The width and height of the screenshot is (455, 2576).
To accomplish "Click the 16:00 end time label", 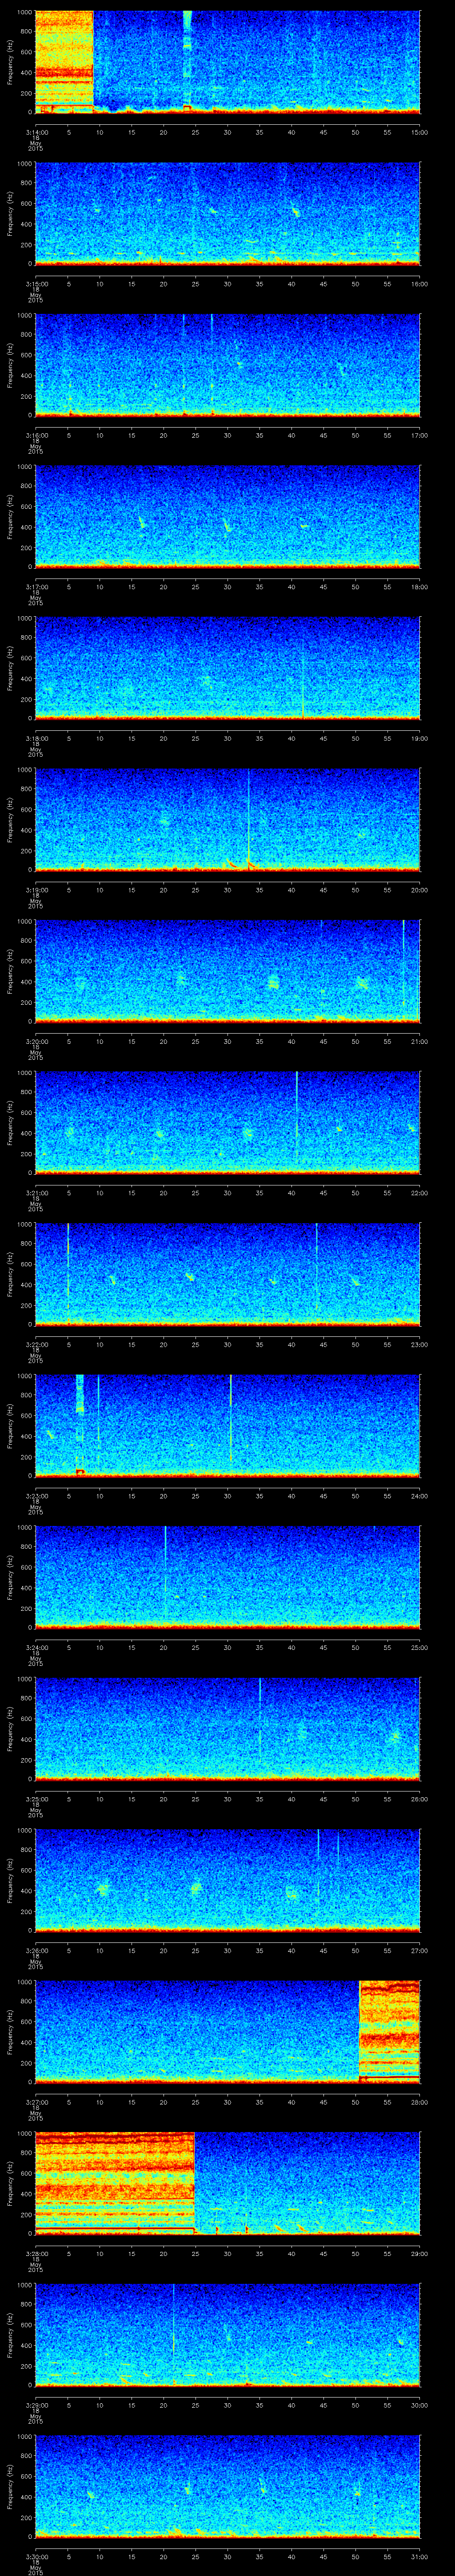I will 419,284.
